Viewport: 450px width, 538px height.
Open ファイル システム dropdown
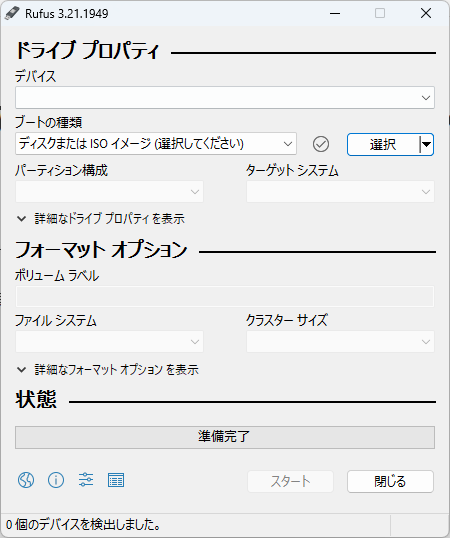click(109, 341)
